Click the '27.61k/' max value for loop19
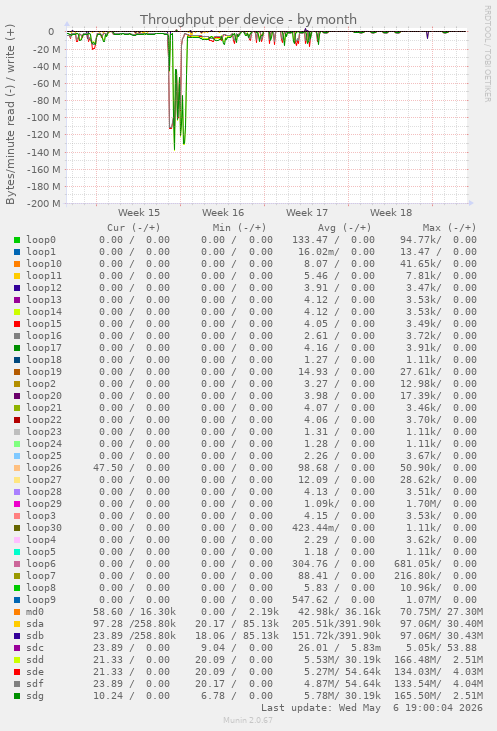497x731 pixels. pos(421,372)
